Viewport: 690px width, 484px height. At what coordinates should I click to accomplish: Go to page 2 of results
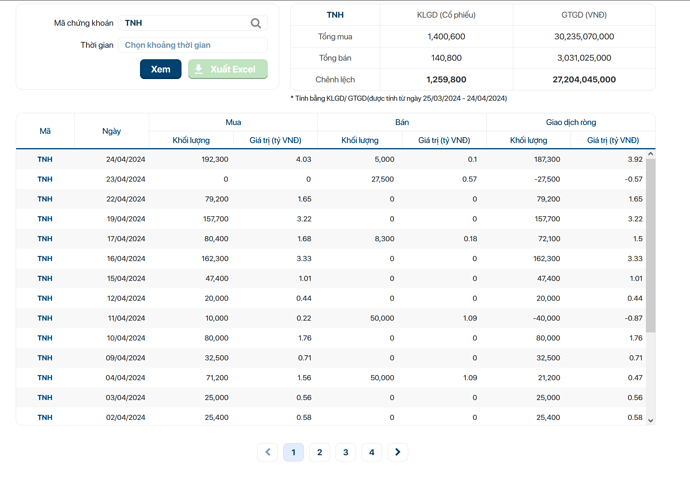point(319,452)
